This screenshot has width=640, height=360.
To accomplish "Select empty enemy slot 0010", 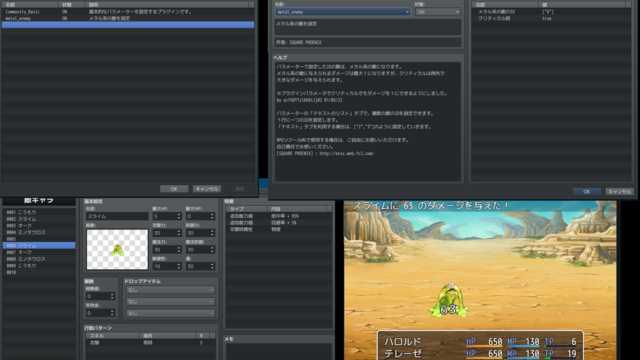I will (39, 272).
